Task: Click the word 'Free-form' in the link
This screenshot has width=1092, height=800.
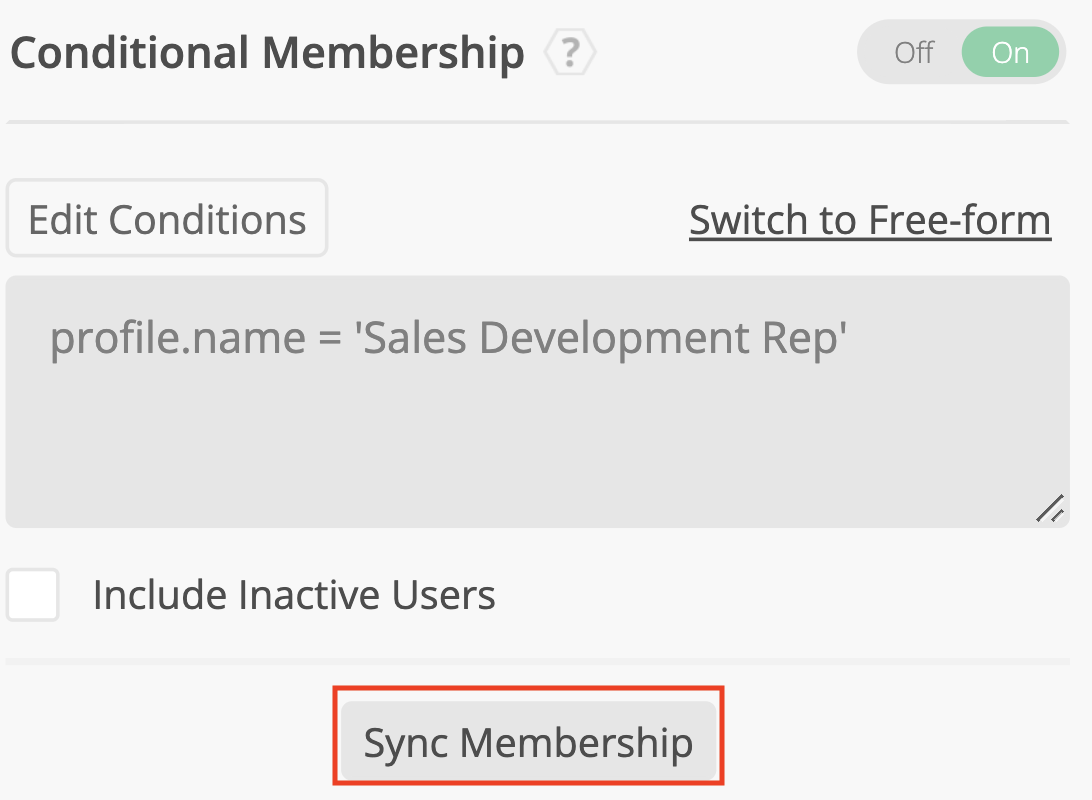Action: tap(959, 219)
